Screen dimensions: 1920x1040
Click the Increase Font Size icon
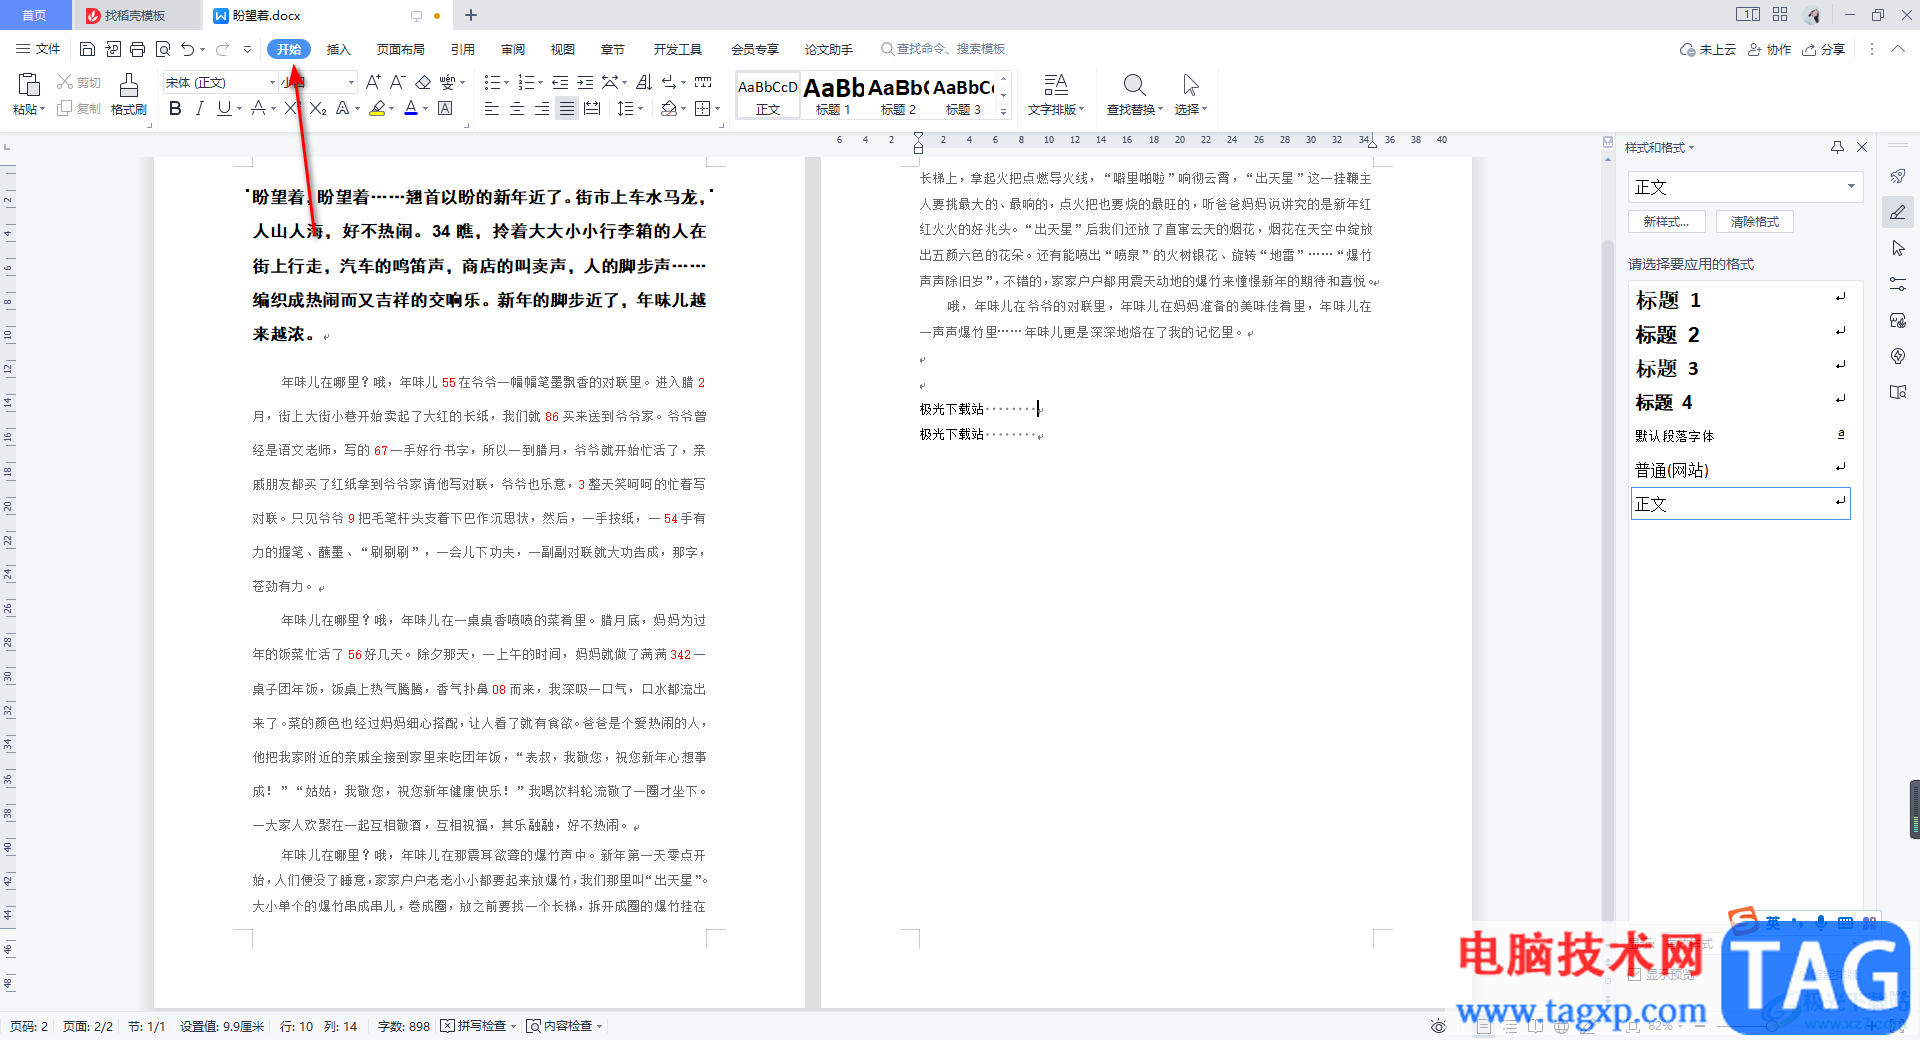pyautogui.click(x=373, y=82)
